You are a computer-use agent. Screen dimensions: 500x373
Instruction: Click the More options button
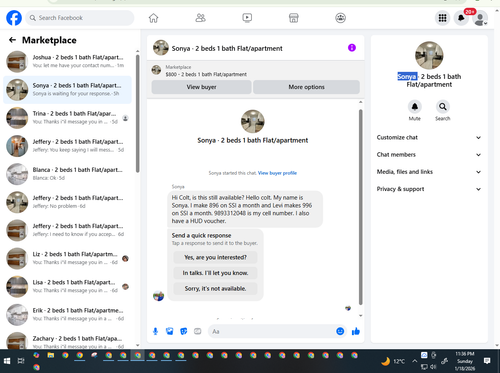point(306,87)
